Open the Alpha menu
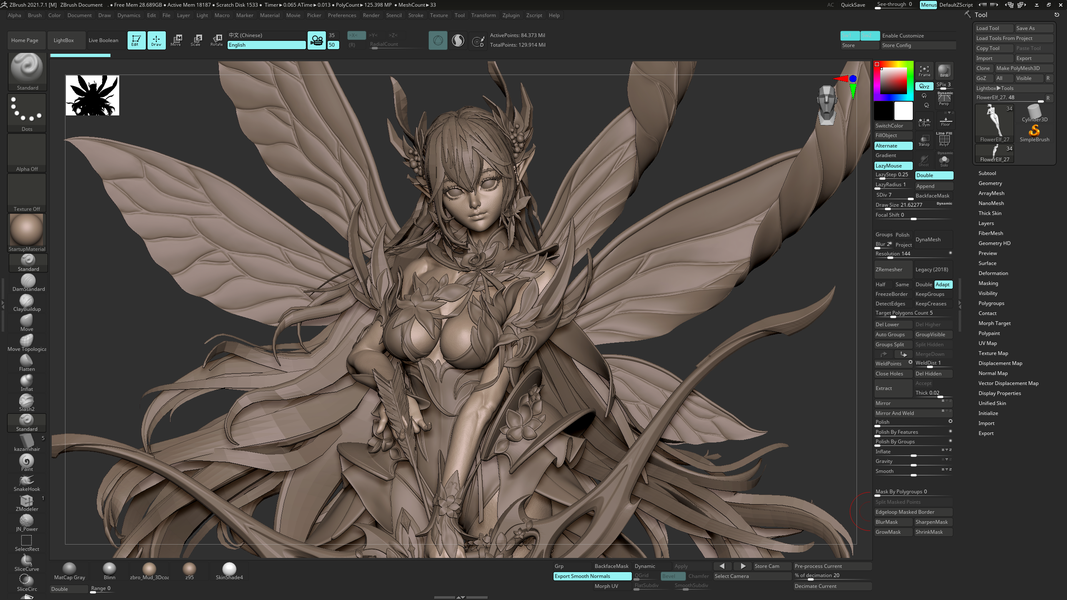 point(14,15)
